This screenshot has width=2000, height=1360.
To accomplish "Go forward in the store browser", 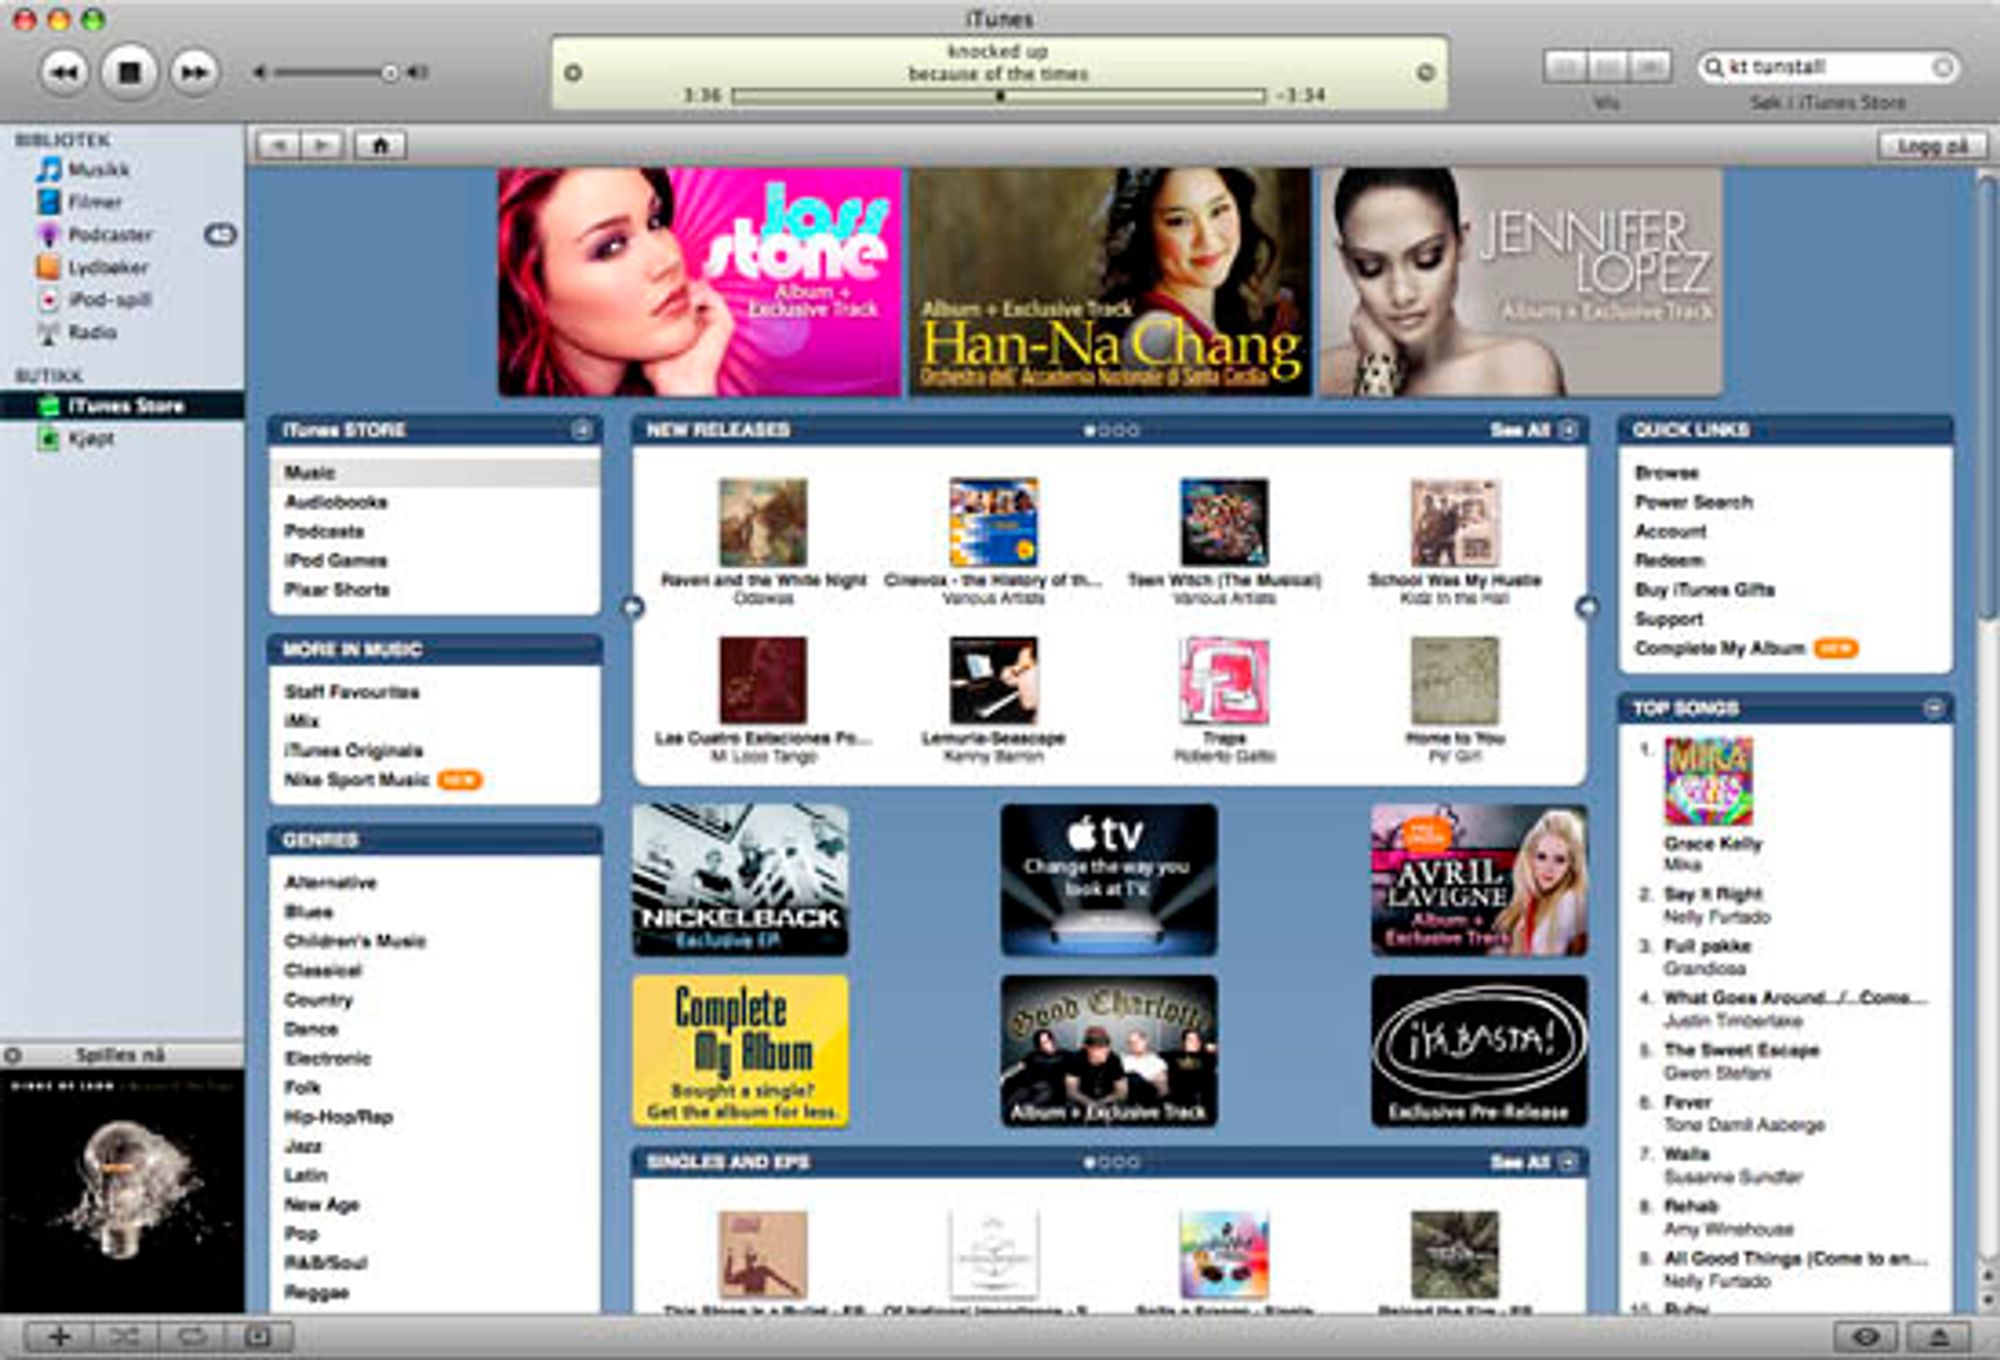I will pos(323,145).
